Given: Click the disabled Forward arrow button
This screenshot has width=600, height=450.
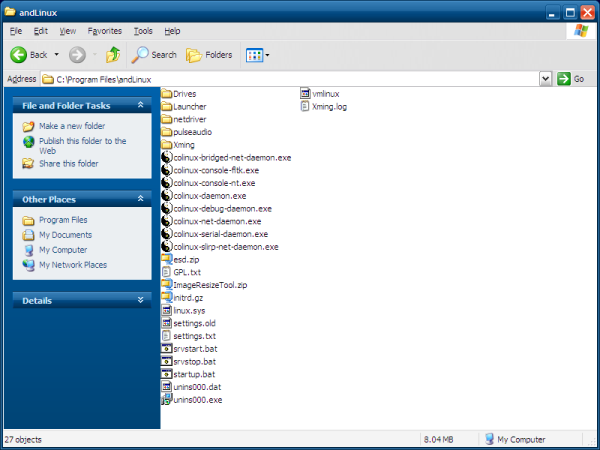Looking at the screenshot, I should (x=77, y=55).
